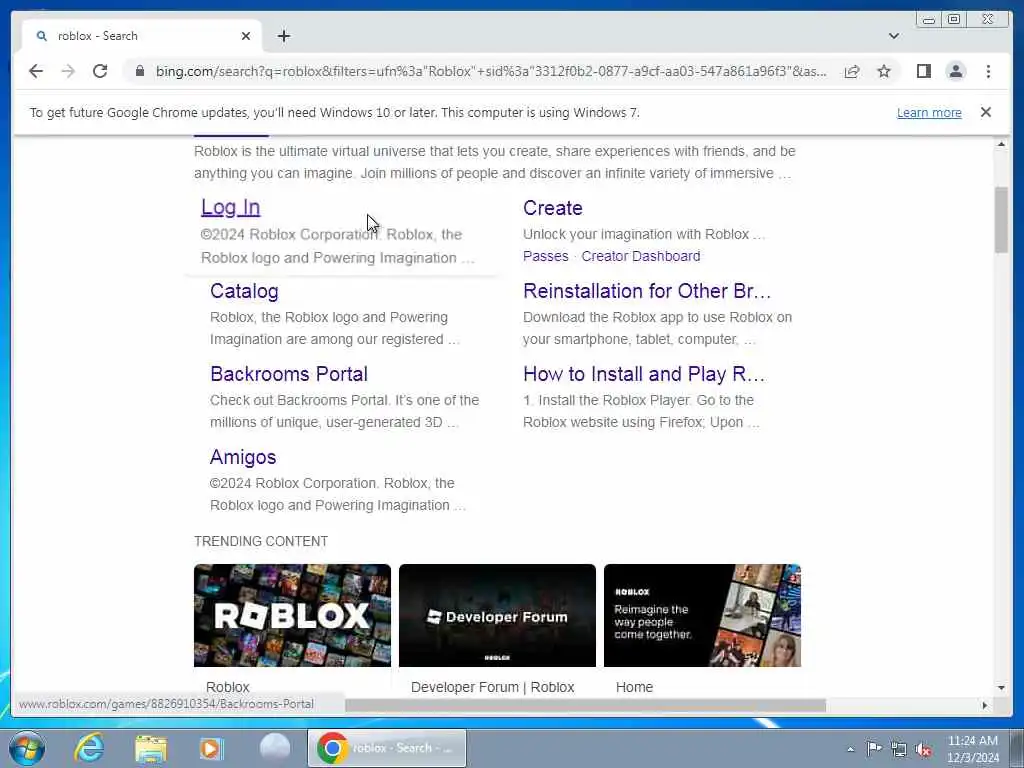Viewport: 1024px width, 768px height.
Task: Open the Chrome side panel
Action: (923, 71)
